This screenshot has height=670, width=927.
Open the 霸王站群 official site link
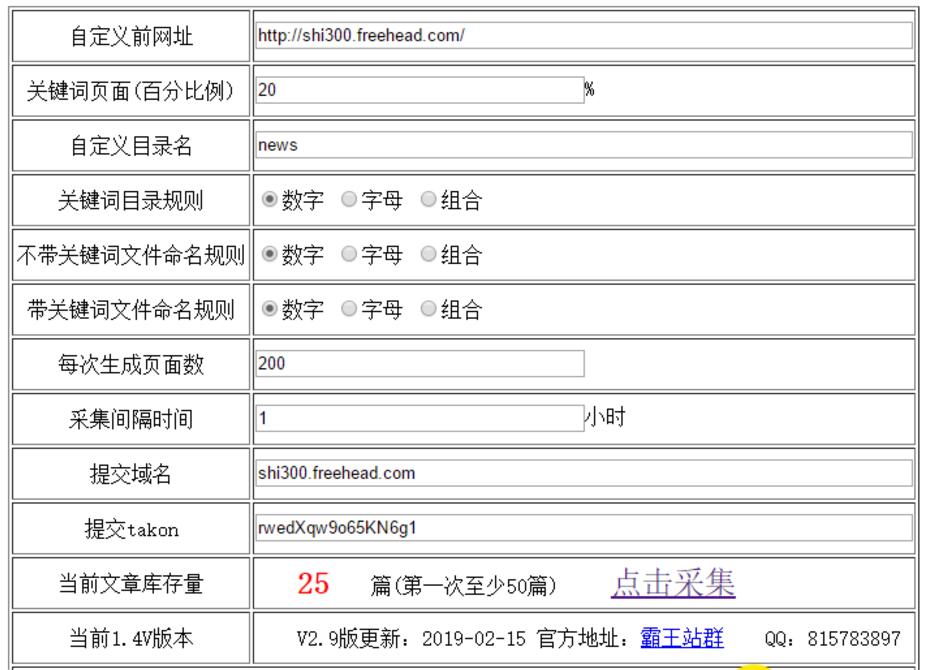682,638
